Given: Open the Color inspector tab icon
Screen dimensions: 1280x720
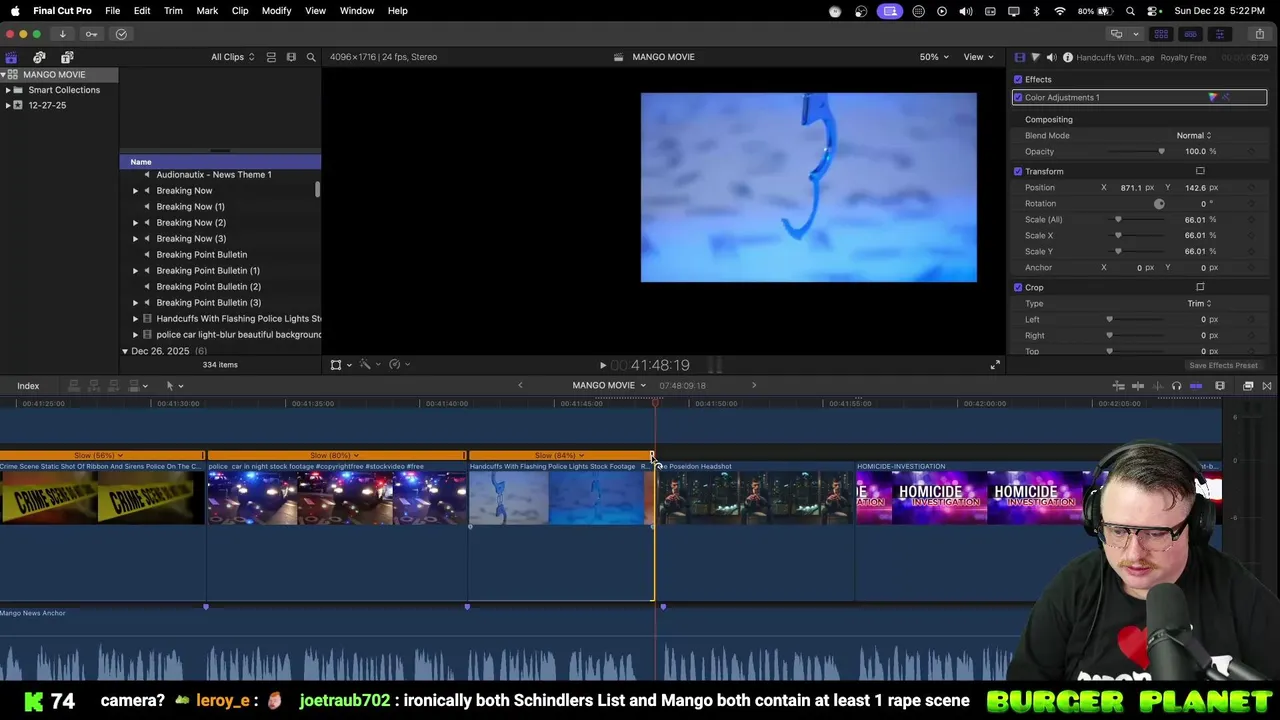Looking at the screenshot, I should click(1035, 57).
